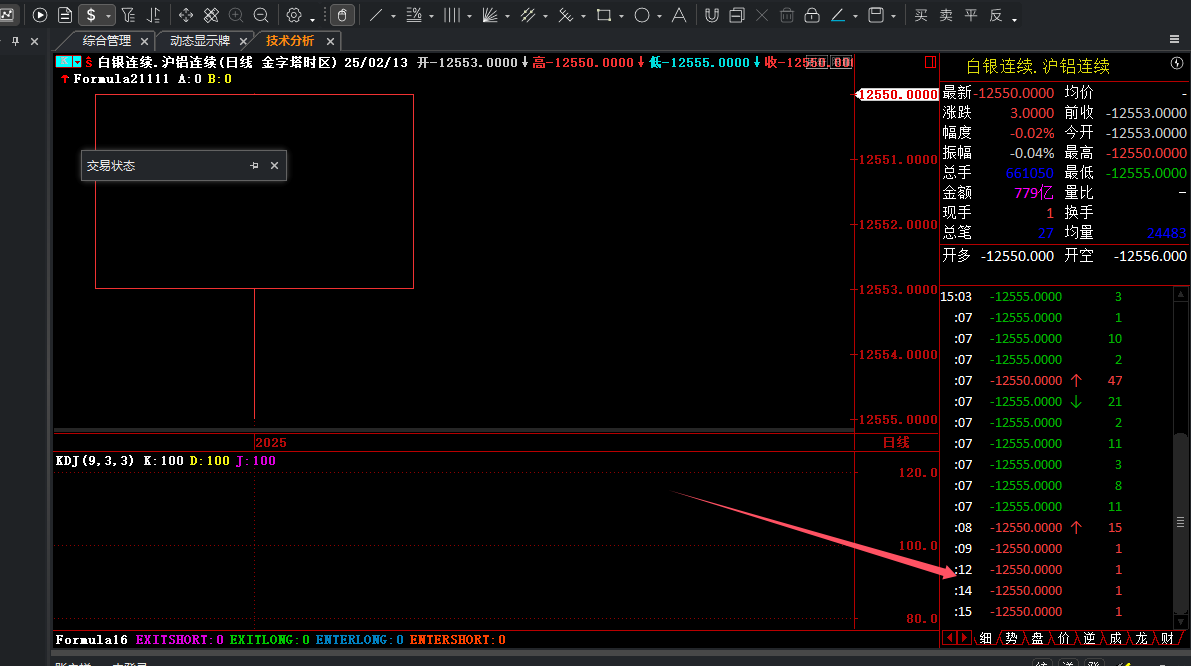This screenshot has height=666, width=1191.
Task: Toggle the lock drawings icon
Action: pyautogui.click(x=811, y=15)
